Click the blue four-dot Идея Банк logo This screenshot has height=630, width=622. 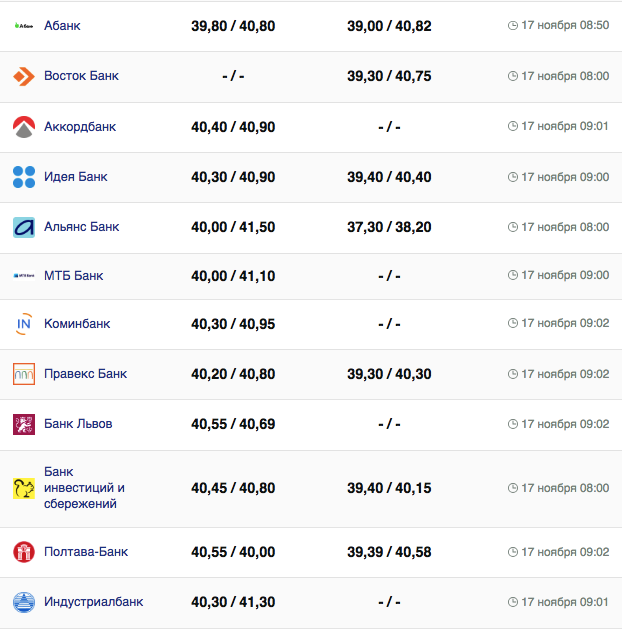(24, 177)
